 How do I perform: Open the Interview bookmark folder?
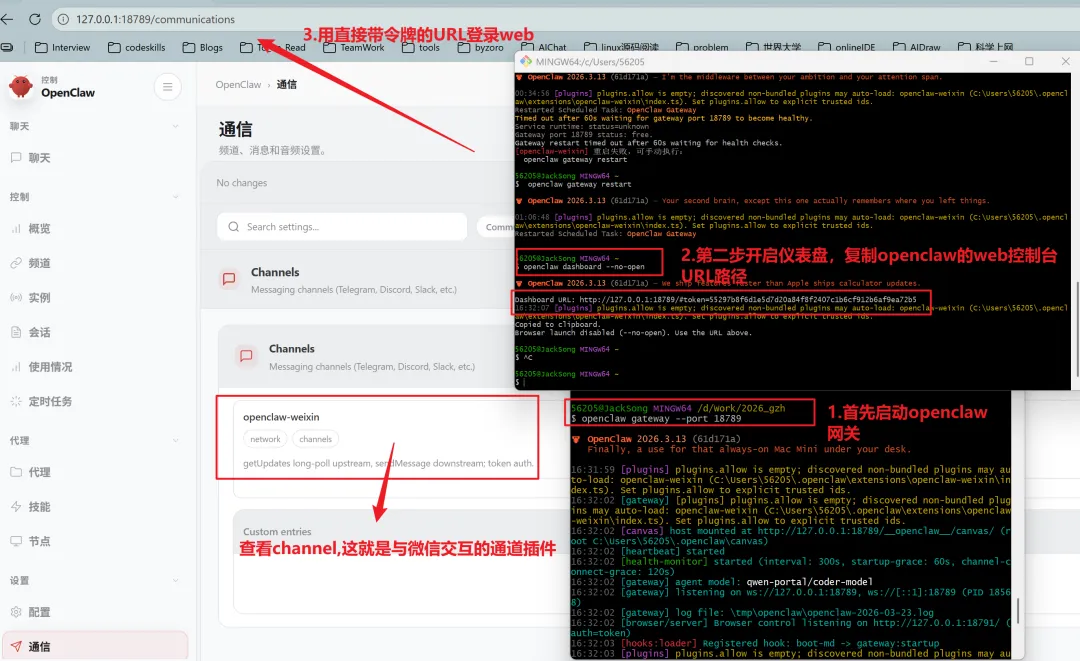[x=62, y=48]
